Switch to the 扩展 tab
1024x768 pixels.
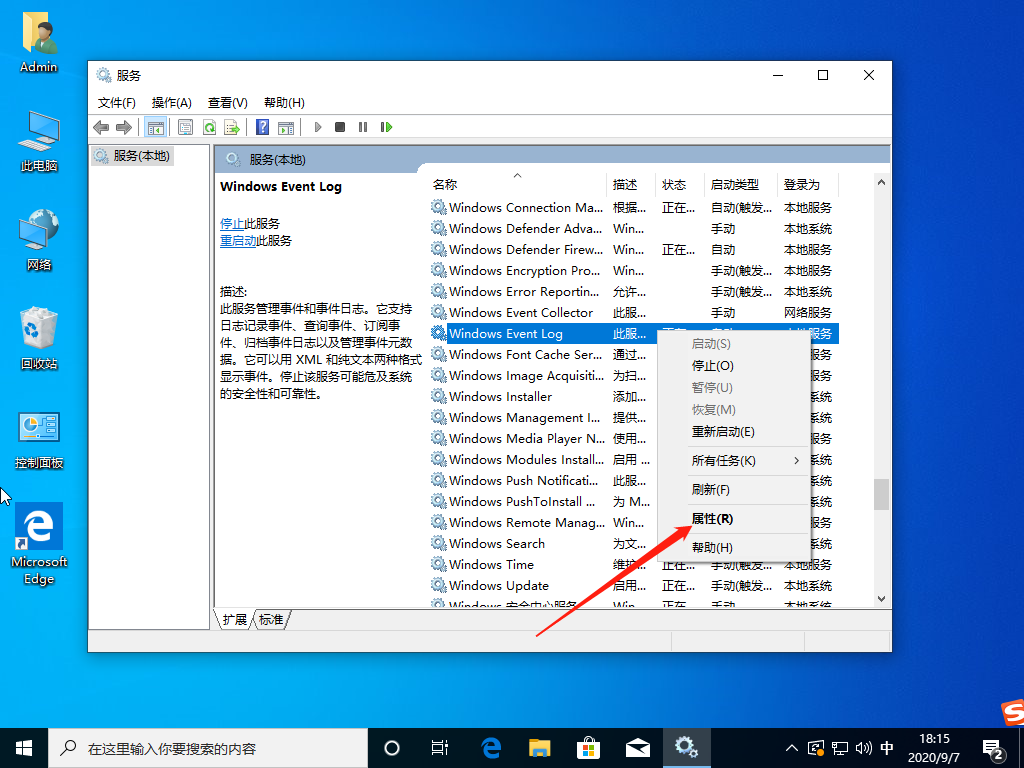coord(233,620)
